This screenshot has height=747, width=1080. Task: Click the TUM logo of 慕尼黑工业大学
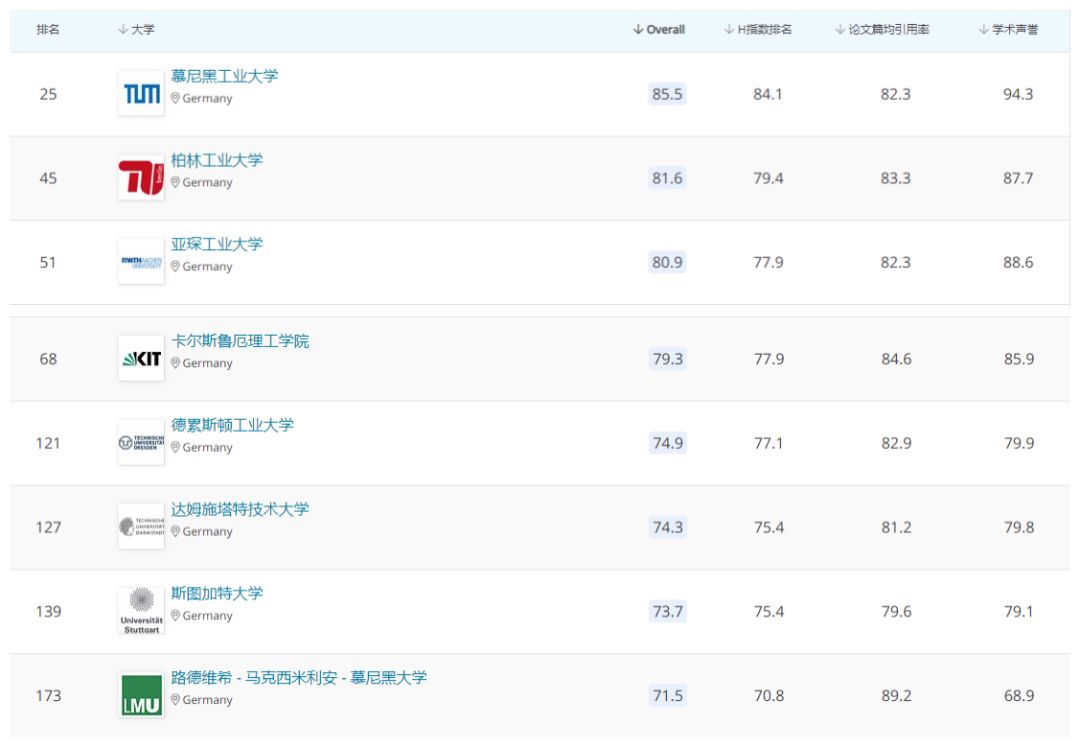click(141, 93)
